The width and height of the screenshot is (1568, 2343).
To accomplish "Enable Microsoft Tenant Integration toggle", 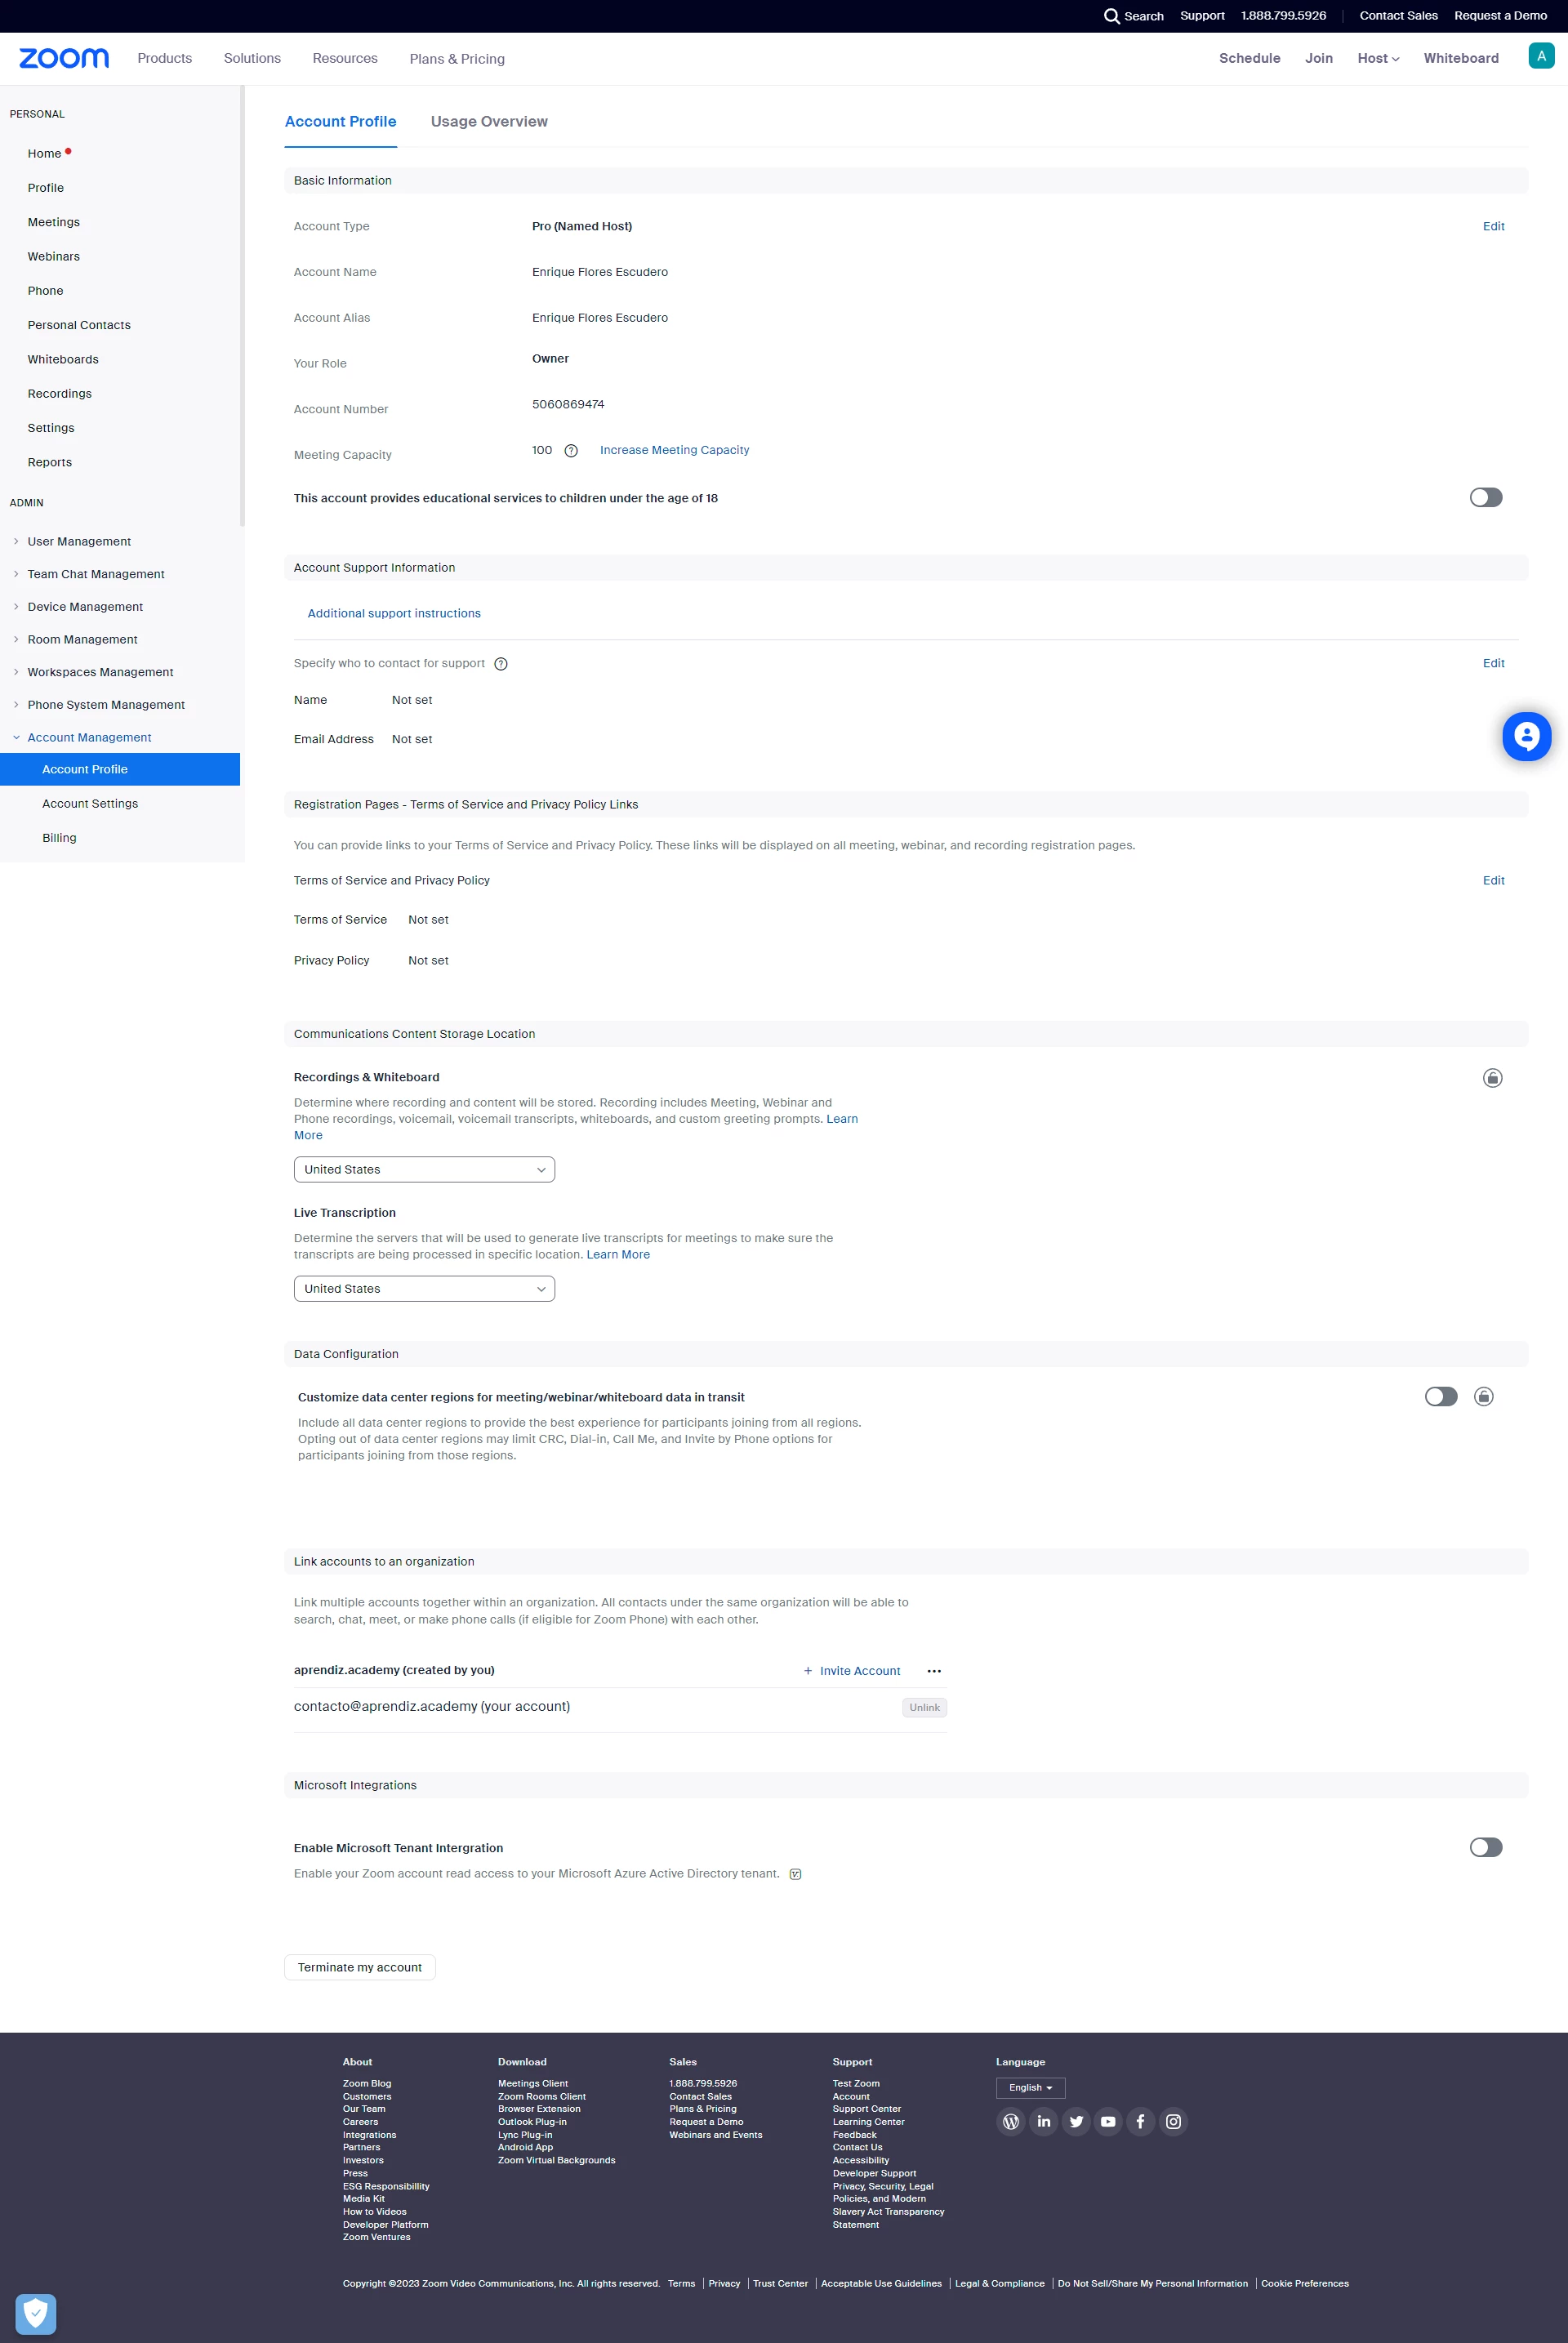I will [x=1485, y=1847].
